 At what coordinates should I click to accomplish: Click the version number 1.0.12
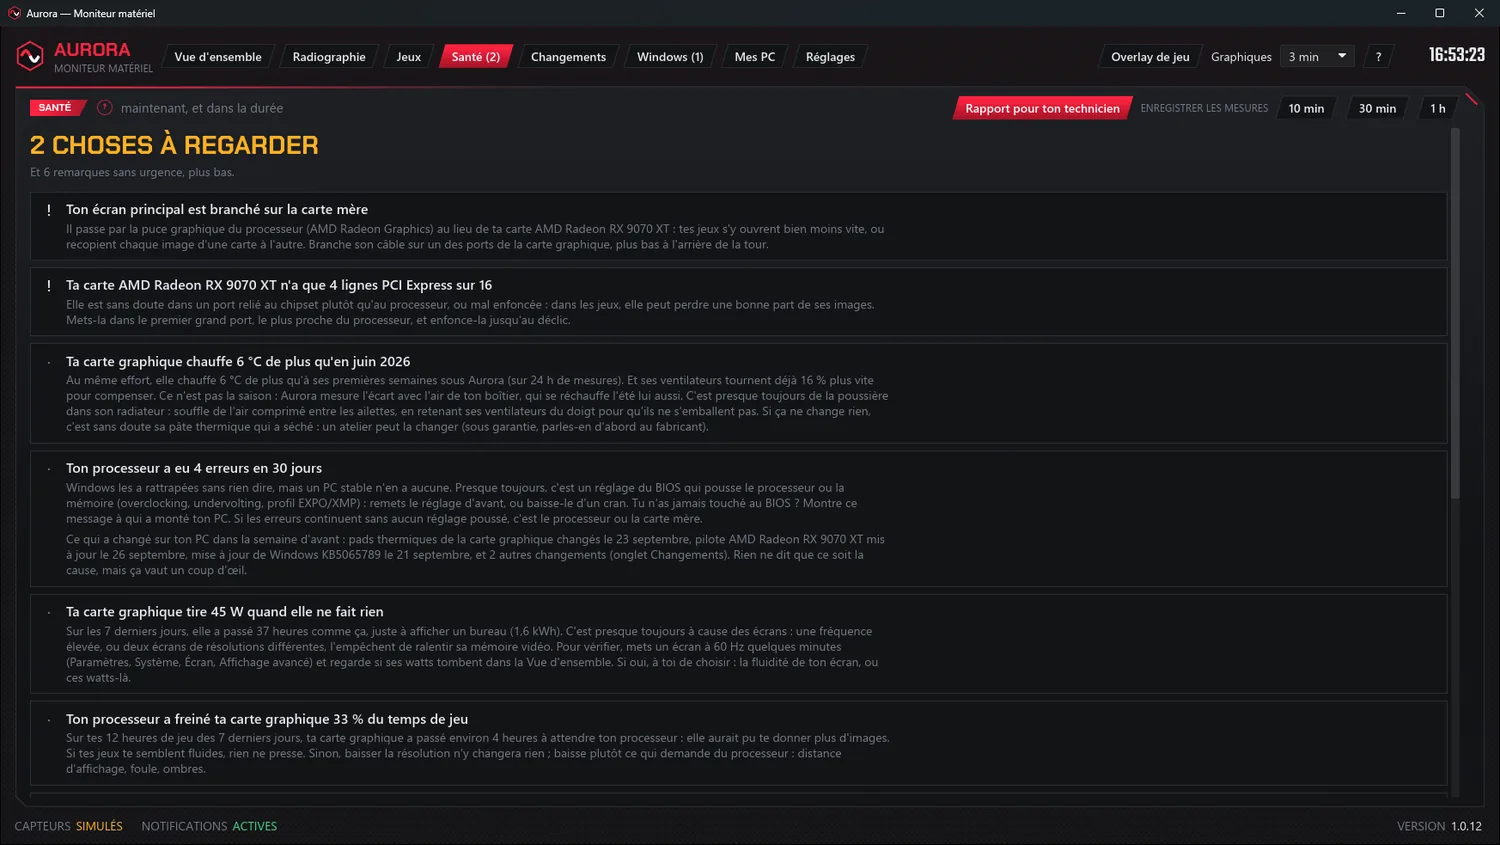pos(1466,826)
